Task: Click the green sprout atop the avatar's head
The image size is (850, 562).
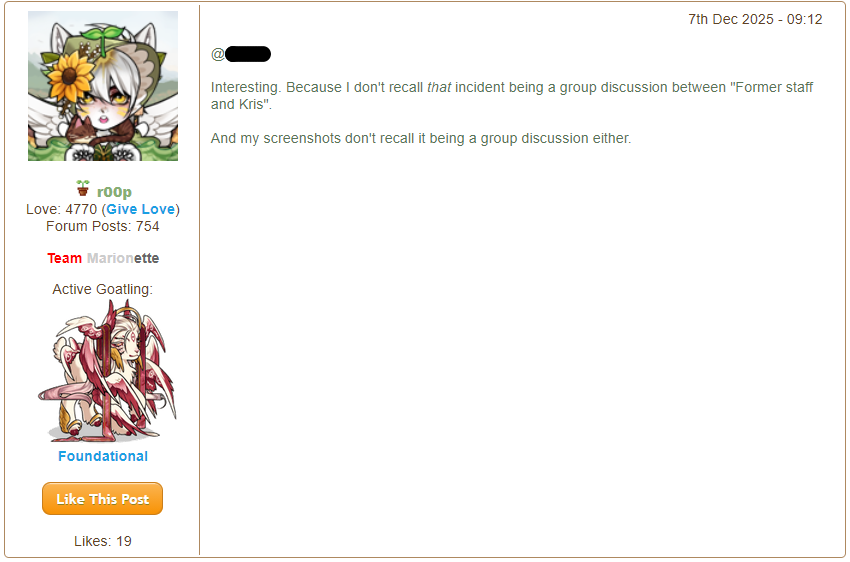Action: [x=99, y=35]
